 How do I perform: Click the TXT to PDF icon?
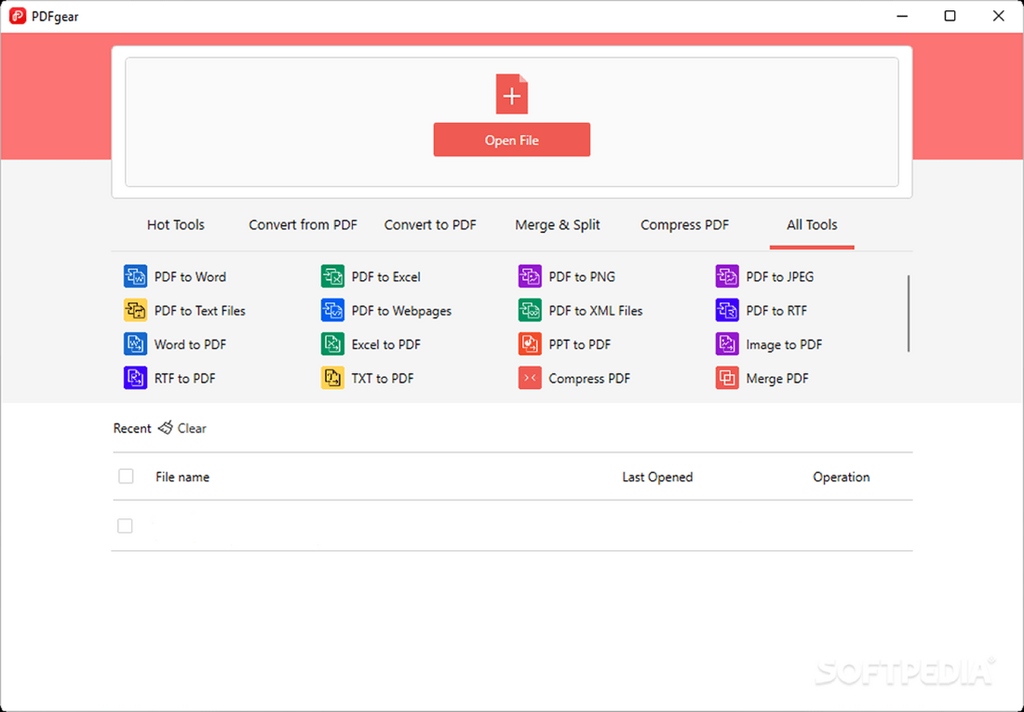(x=332, y=378)
